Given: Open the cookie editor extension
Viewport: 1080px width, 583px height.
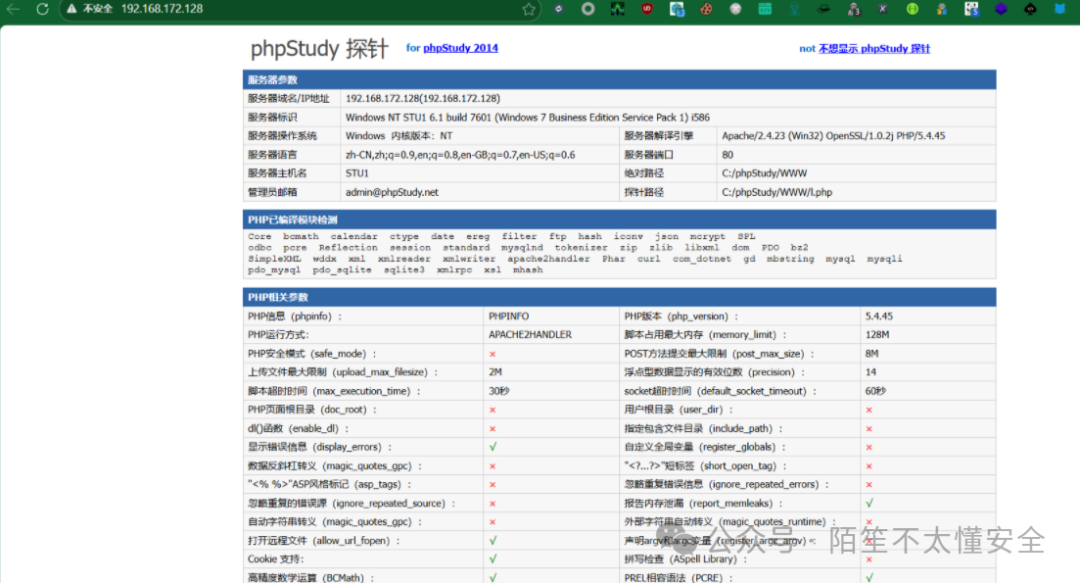Looking at the screenshot, I should tap(705, 10).
